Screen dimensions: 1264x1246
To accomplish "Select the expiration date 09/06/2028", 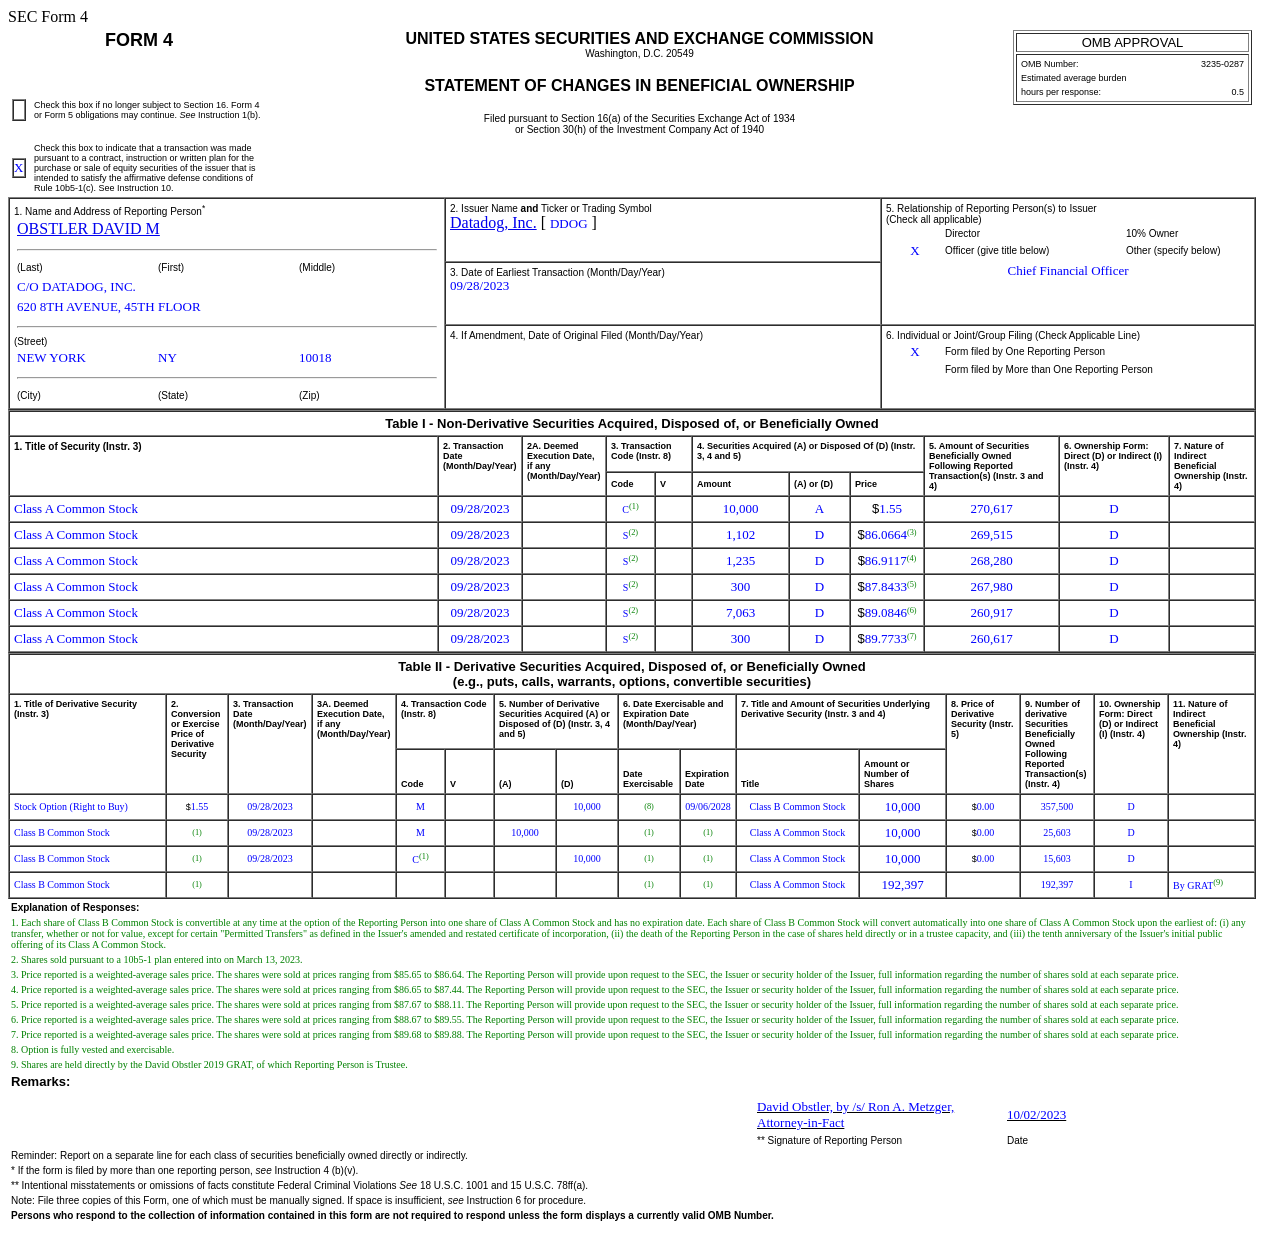I will click(x=708, y=807).
